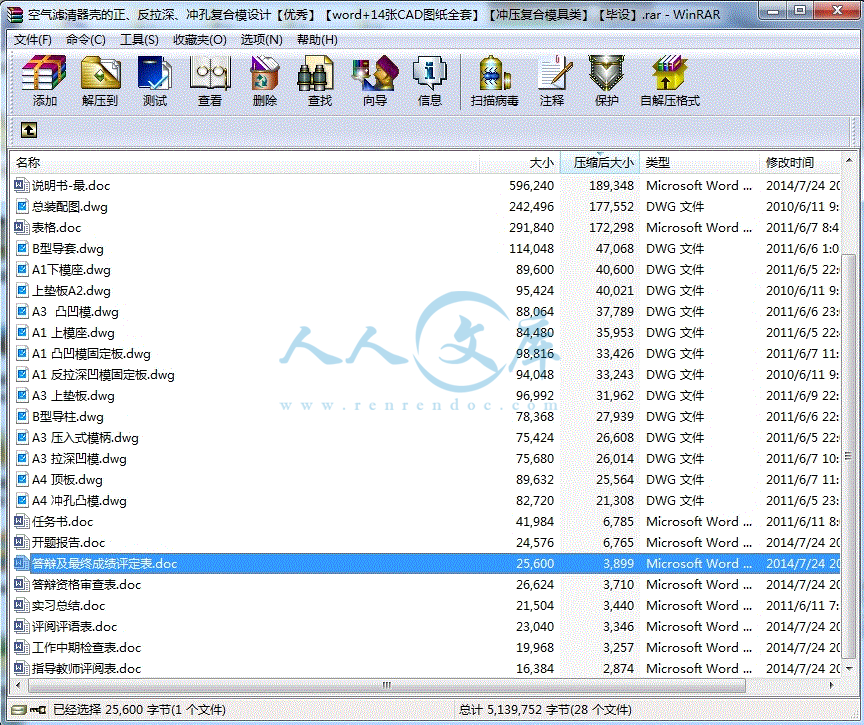Click packed size value 177,552
The width and height of the screenshot is (864, 725).
point(611,207)
